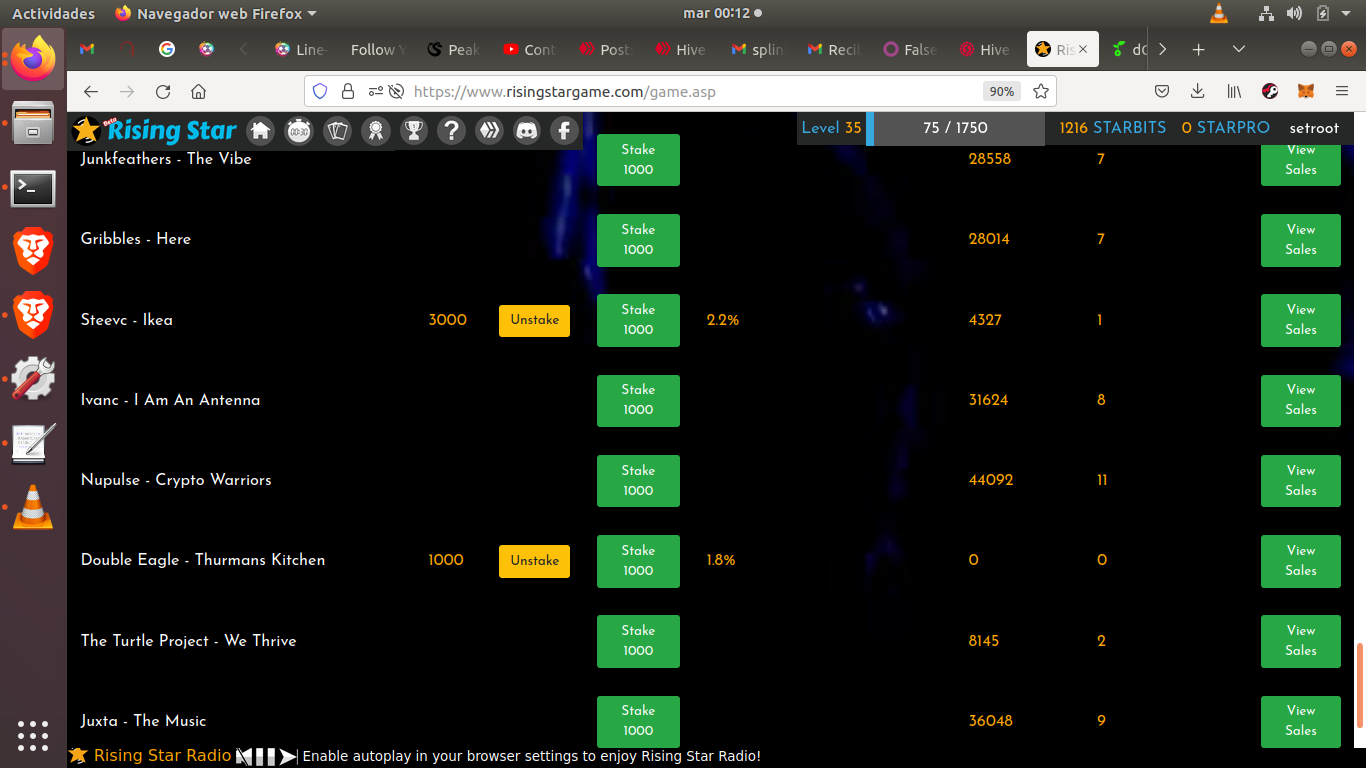Open the Firefox library icon
This screenshot has height=768, width=1366.
(1235, 91)
